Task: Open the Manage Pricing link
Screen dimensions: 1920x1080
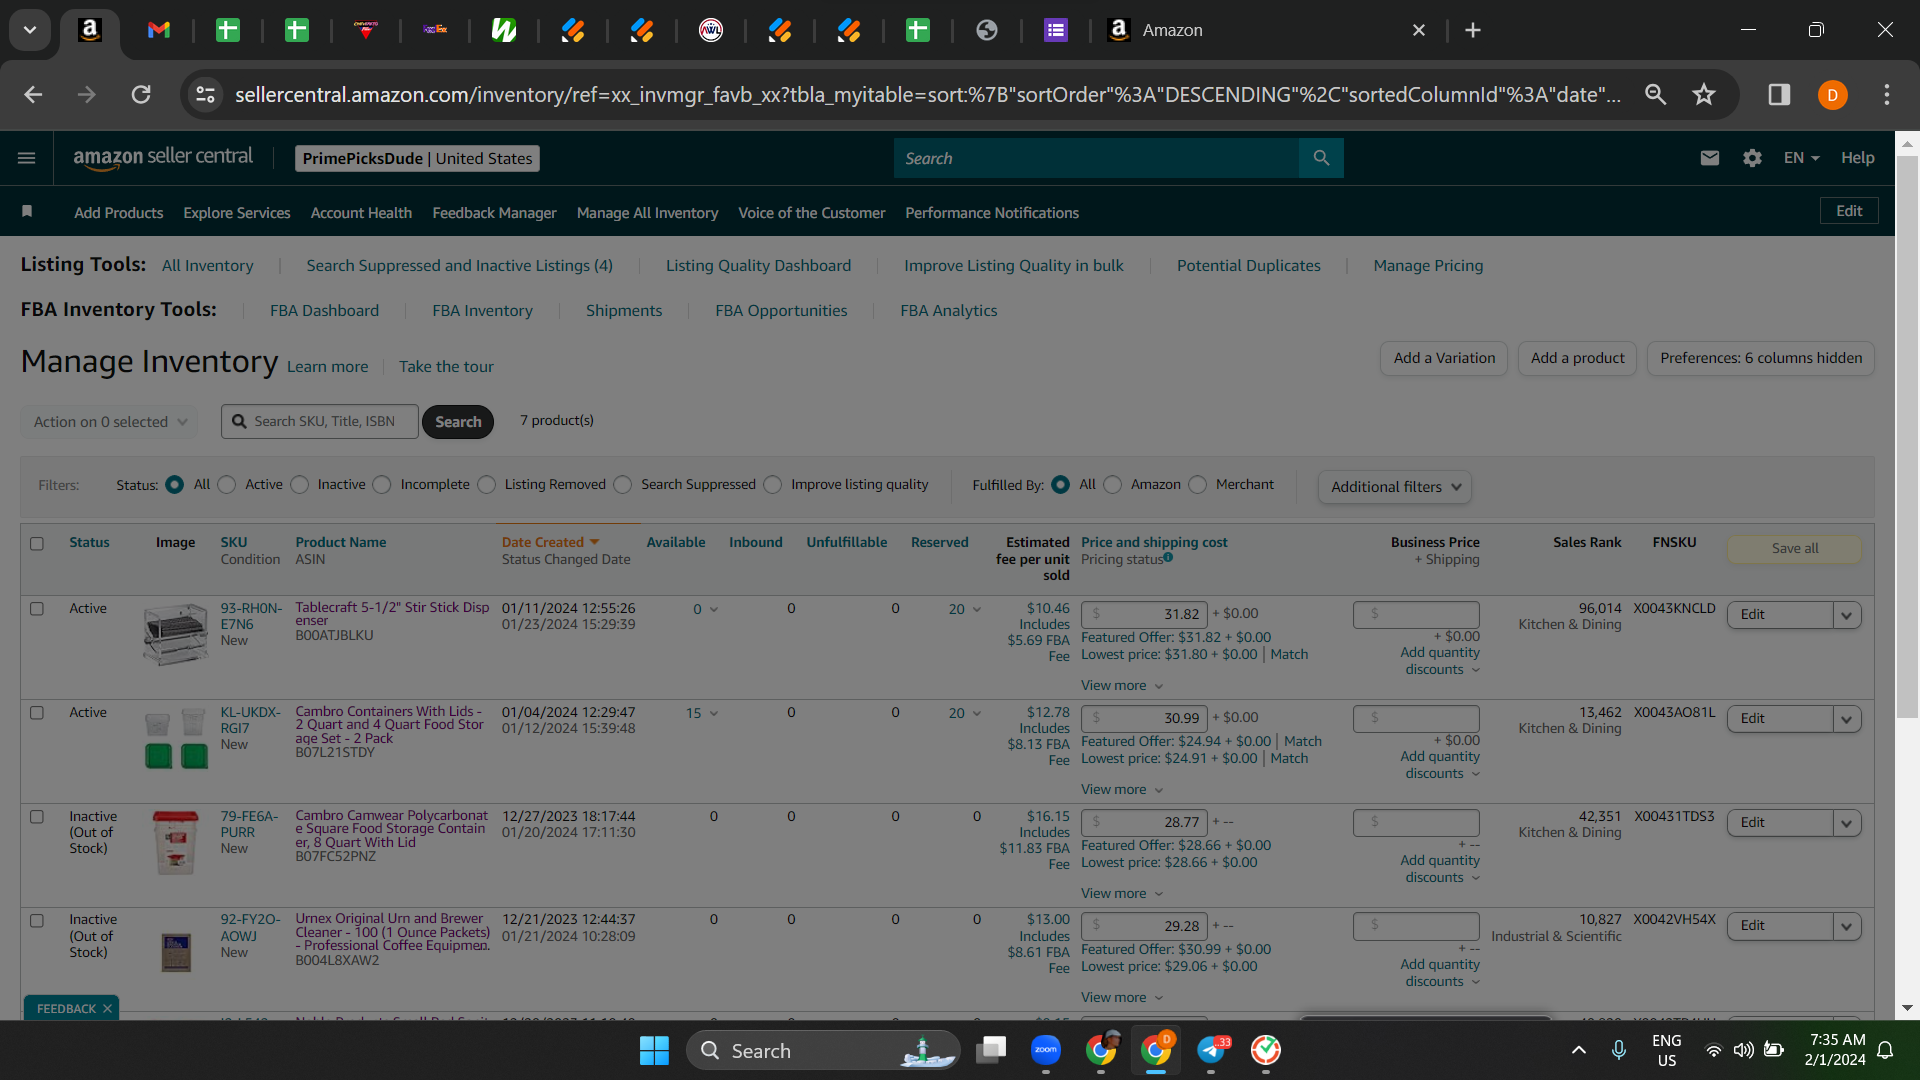Action: (x=1428, y=266)
